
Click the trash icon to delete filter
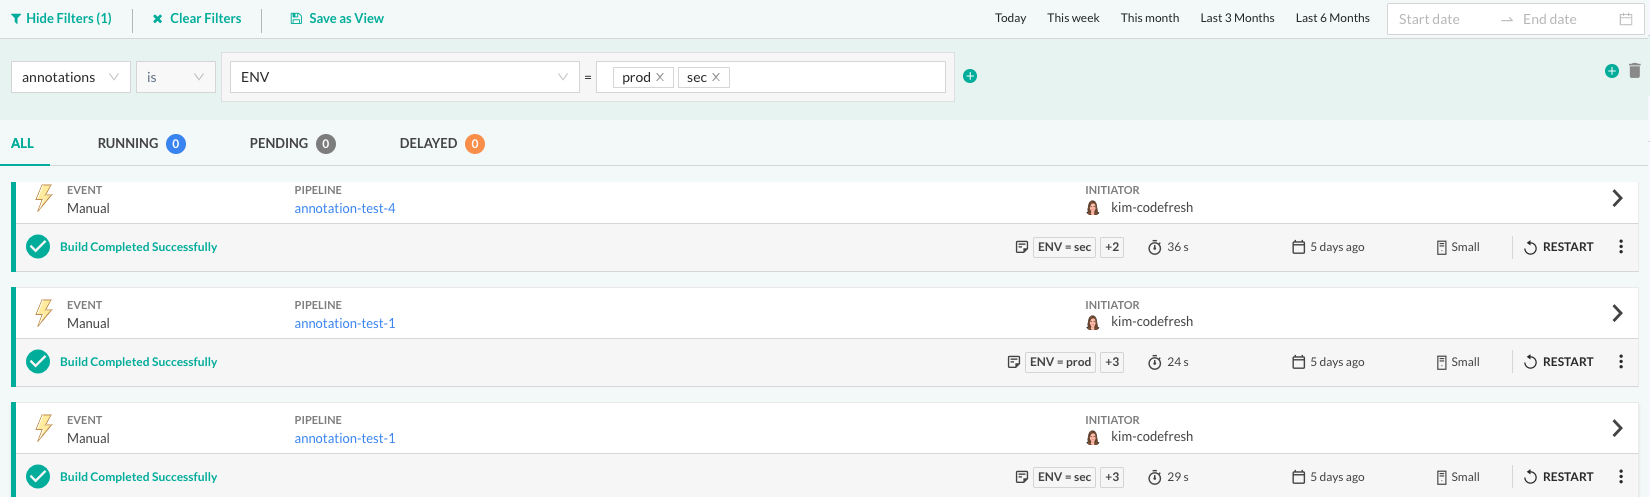coord(1634,71)
